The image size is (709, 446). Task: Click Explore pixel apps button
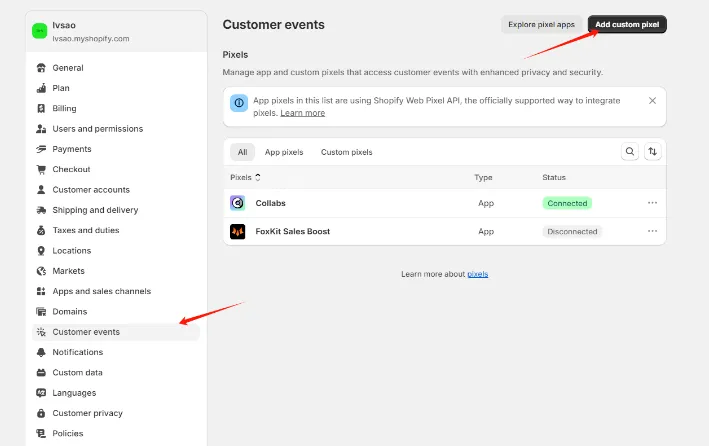(x=541, y=24)
